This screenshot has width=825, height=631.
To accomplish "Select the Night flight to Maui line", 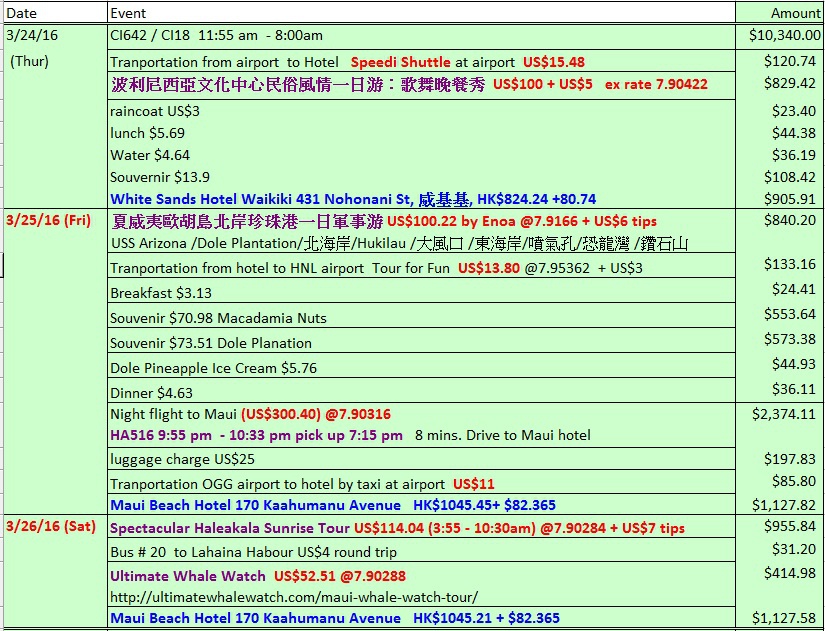I will pos(250,414).
